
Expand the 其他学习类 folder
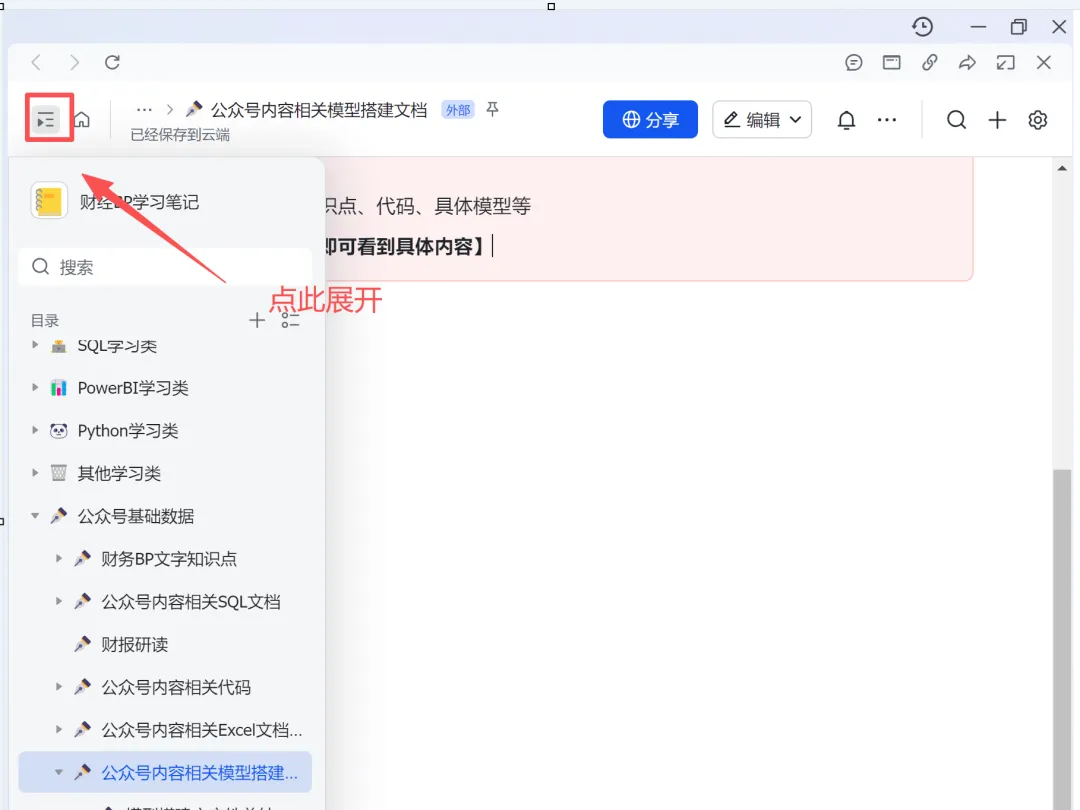tap(35, 473)
